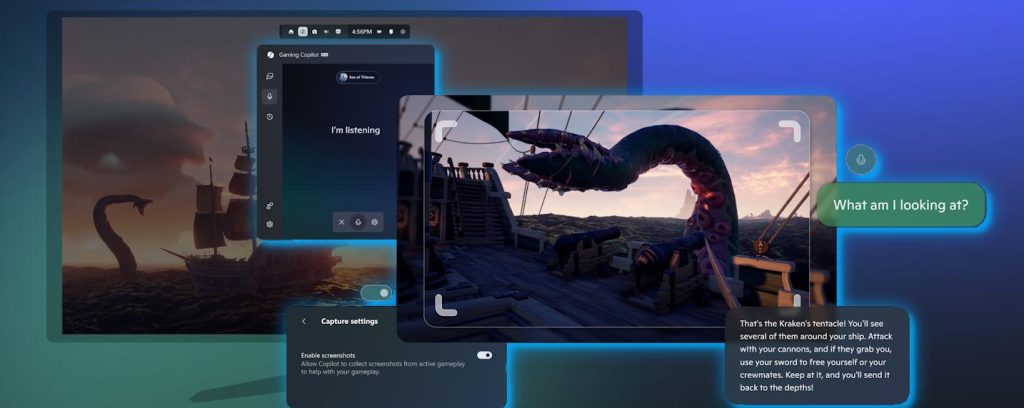
Task: Click the "Capture settings" heading
Action: (x=349, y=321)
